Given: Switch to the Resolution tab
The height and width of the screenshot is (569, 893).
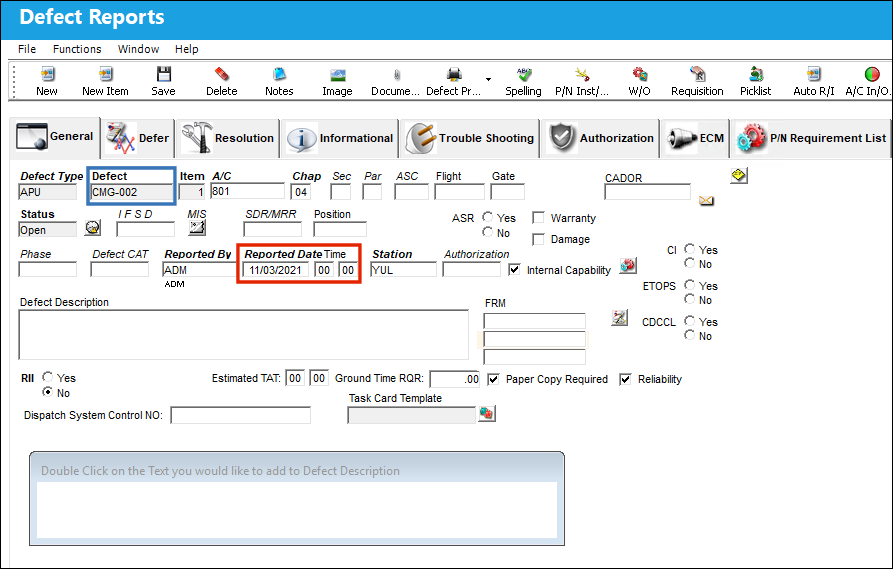Looking at the screenshot, I should pyautogui.click(x=228, y=138).
